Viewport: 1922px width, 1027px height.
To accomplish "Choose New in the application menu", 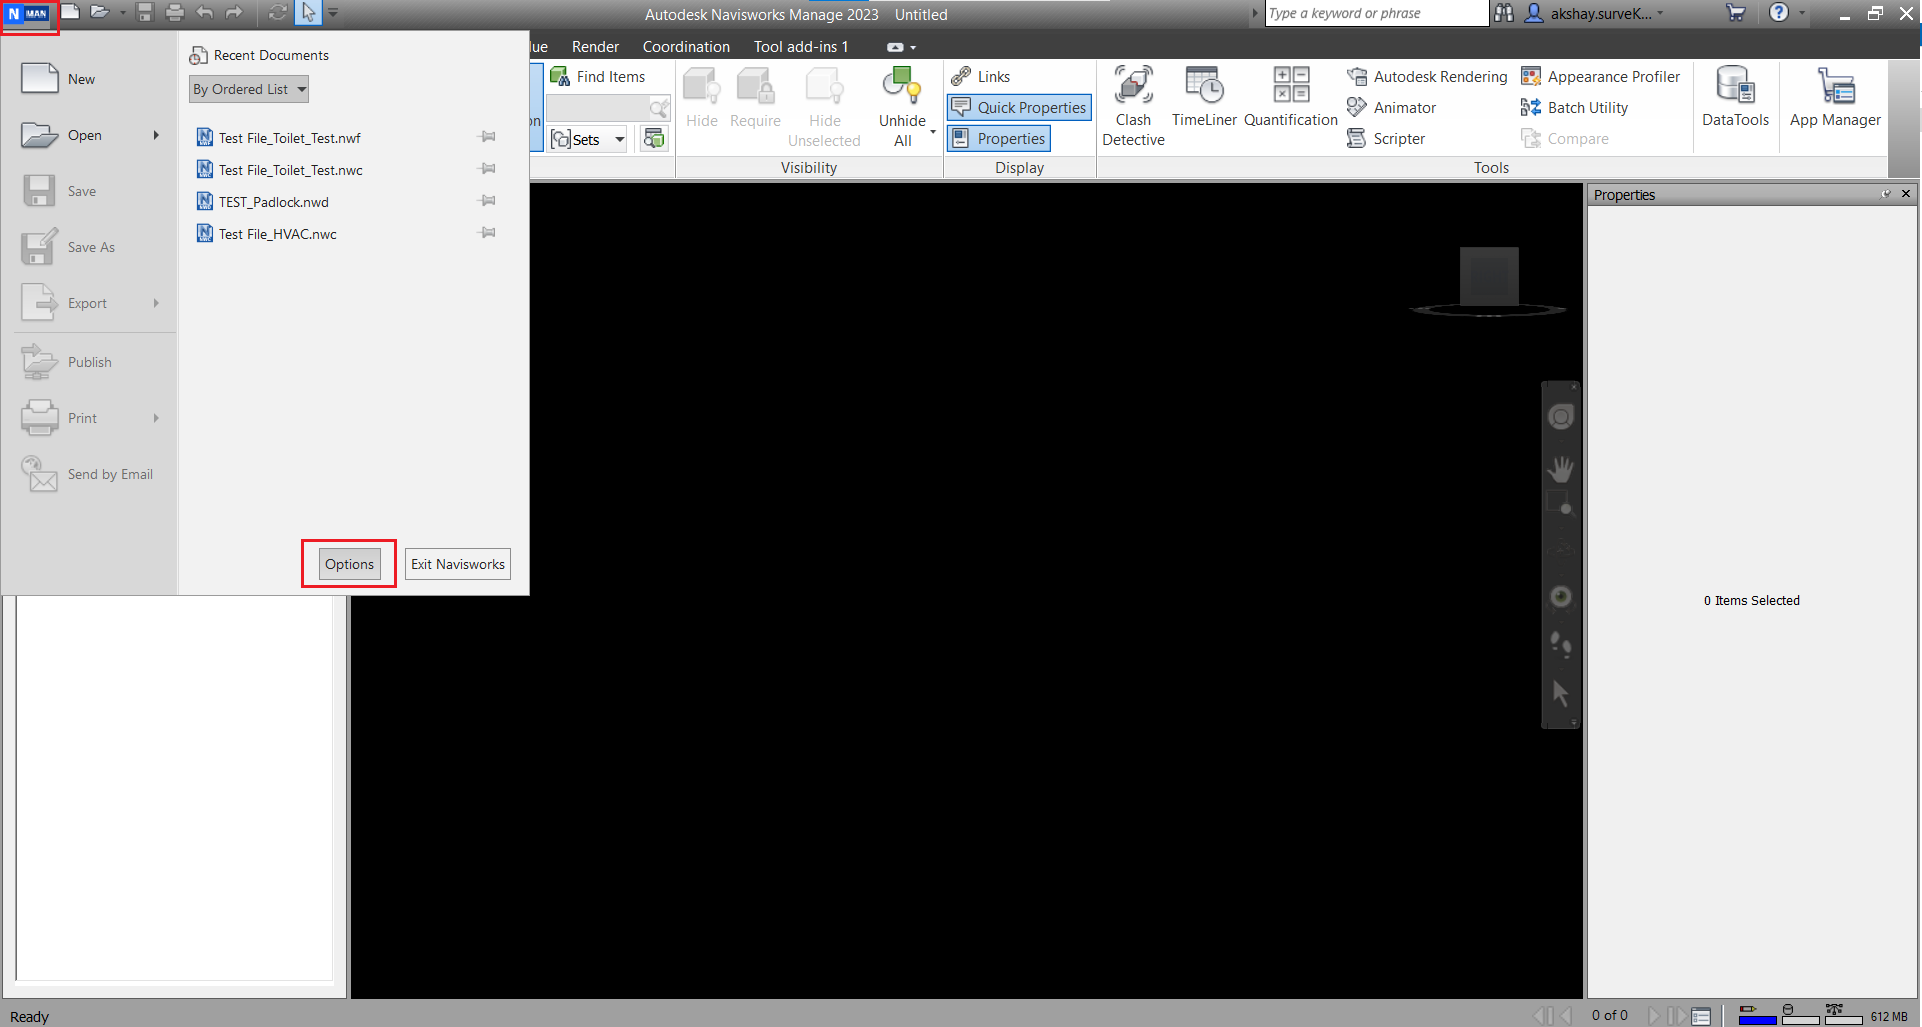I will [89, 79].
